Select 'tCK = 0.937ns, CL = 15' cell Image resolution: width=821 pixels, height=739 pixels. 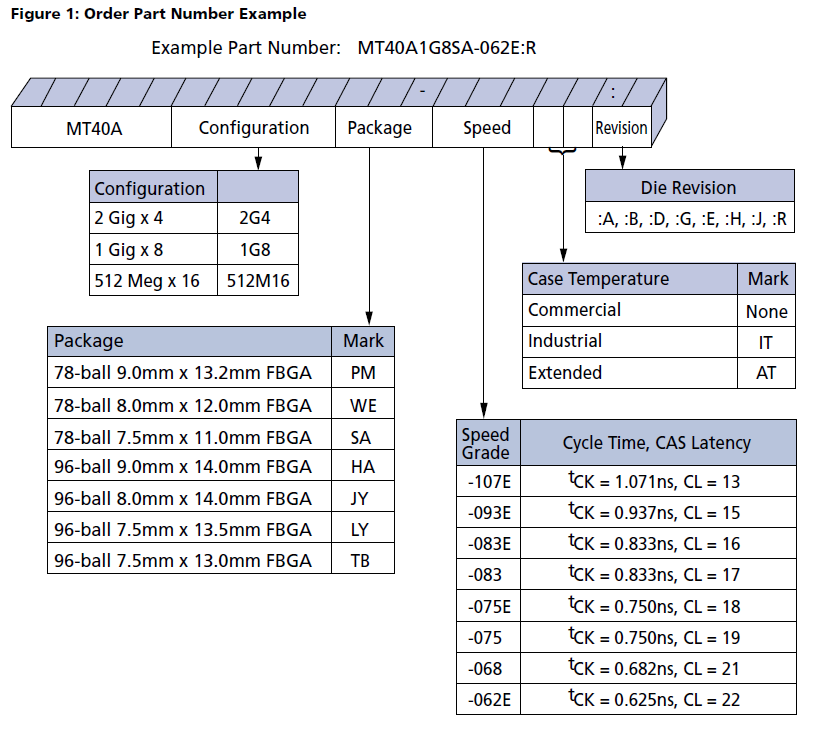(658, 512)
